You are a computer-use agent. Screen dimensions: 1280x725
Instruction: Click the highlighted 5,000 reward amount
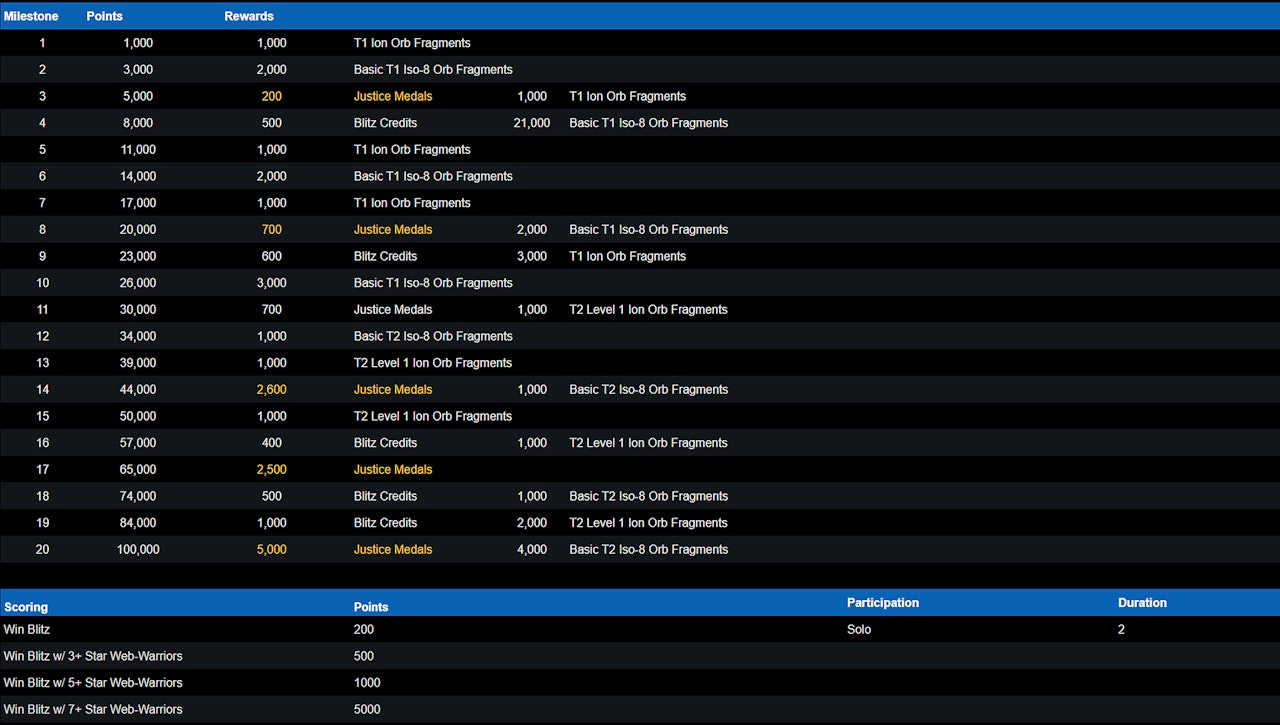click(271, 549)
